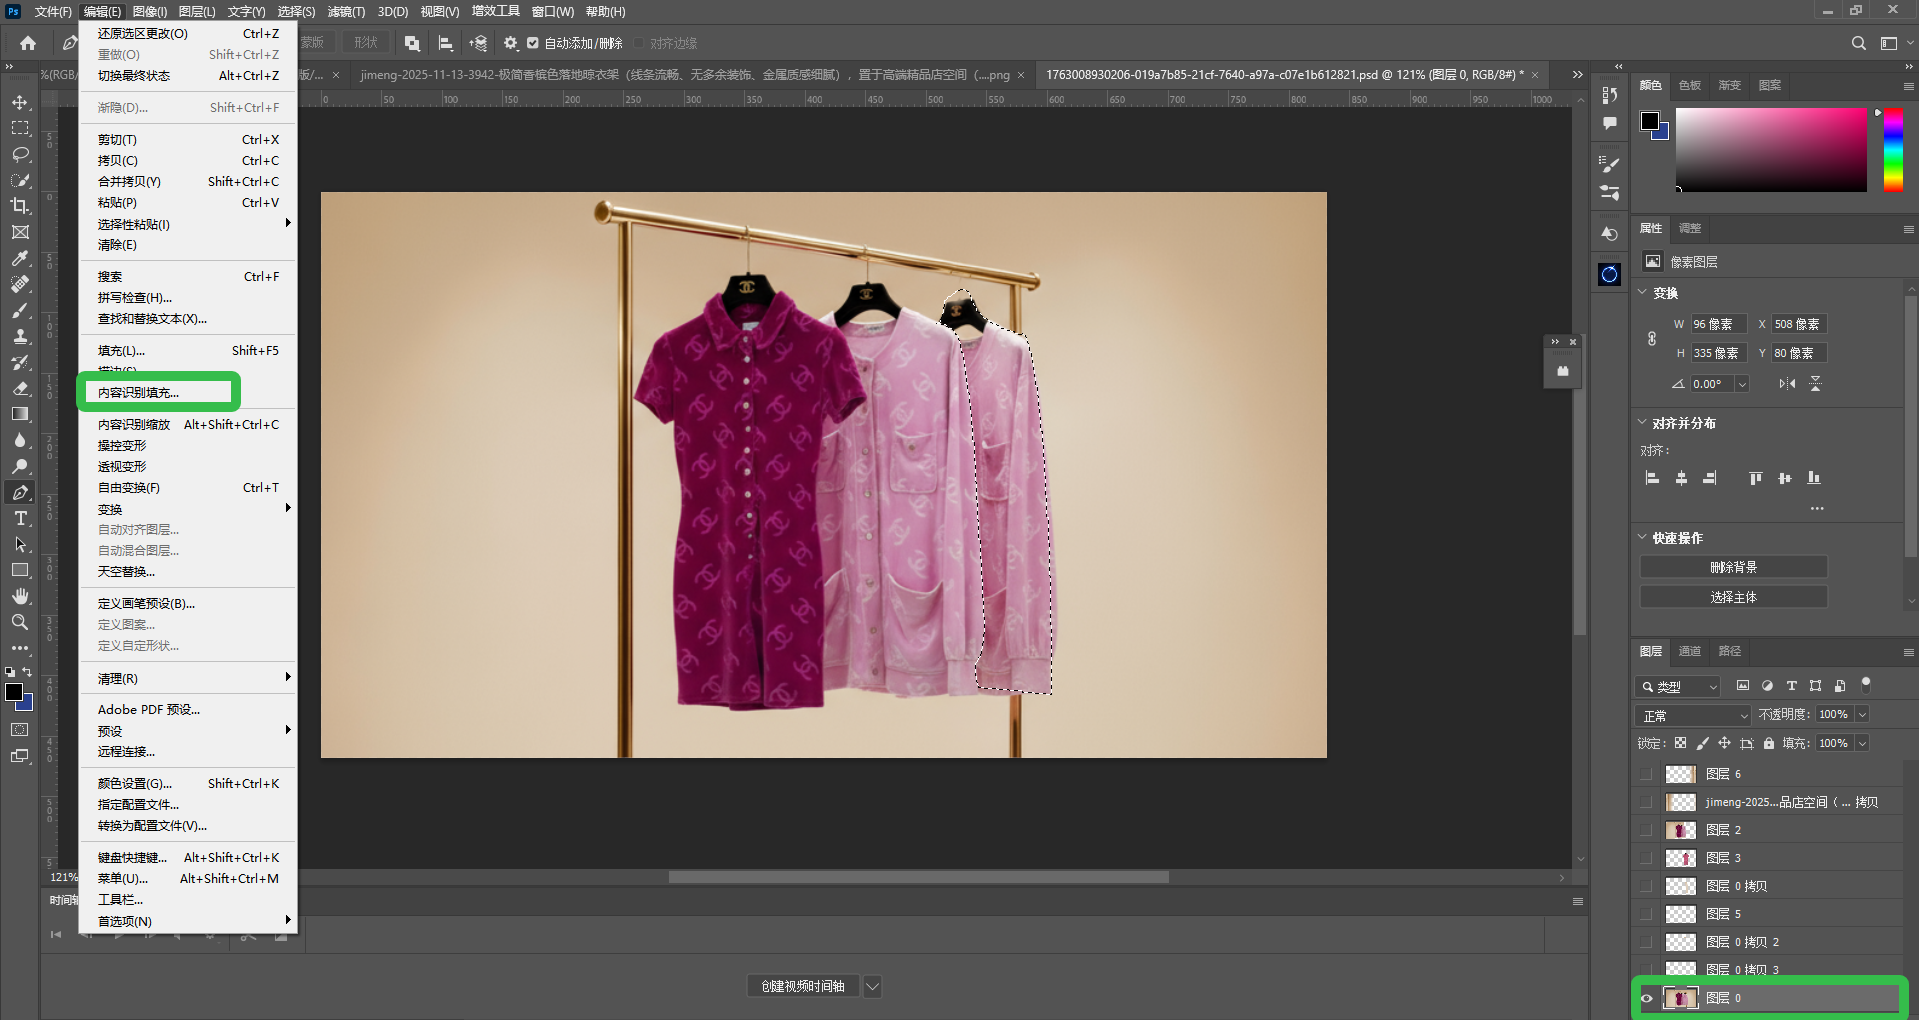Viewport: 1919px width, 1020px height.
Task: Choose the Hand tool
Action: (20, 596)
